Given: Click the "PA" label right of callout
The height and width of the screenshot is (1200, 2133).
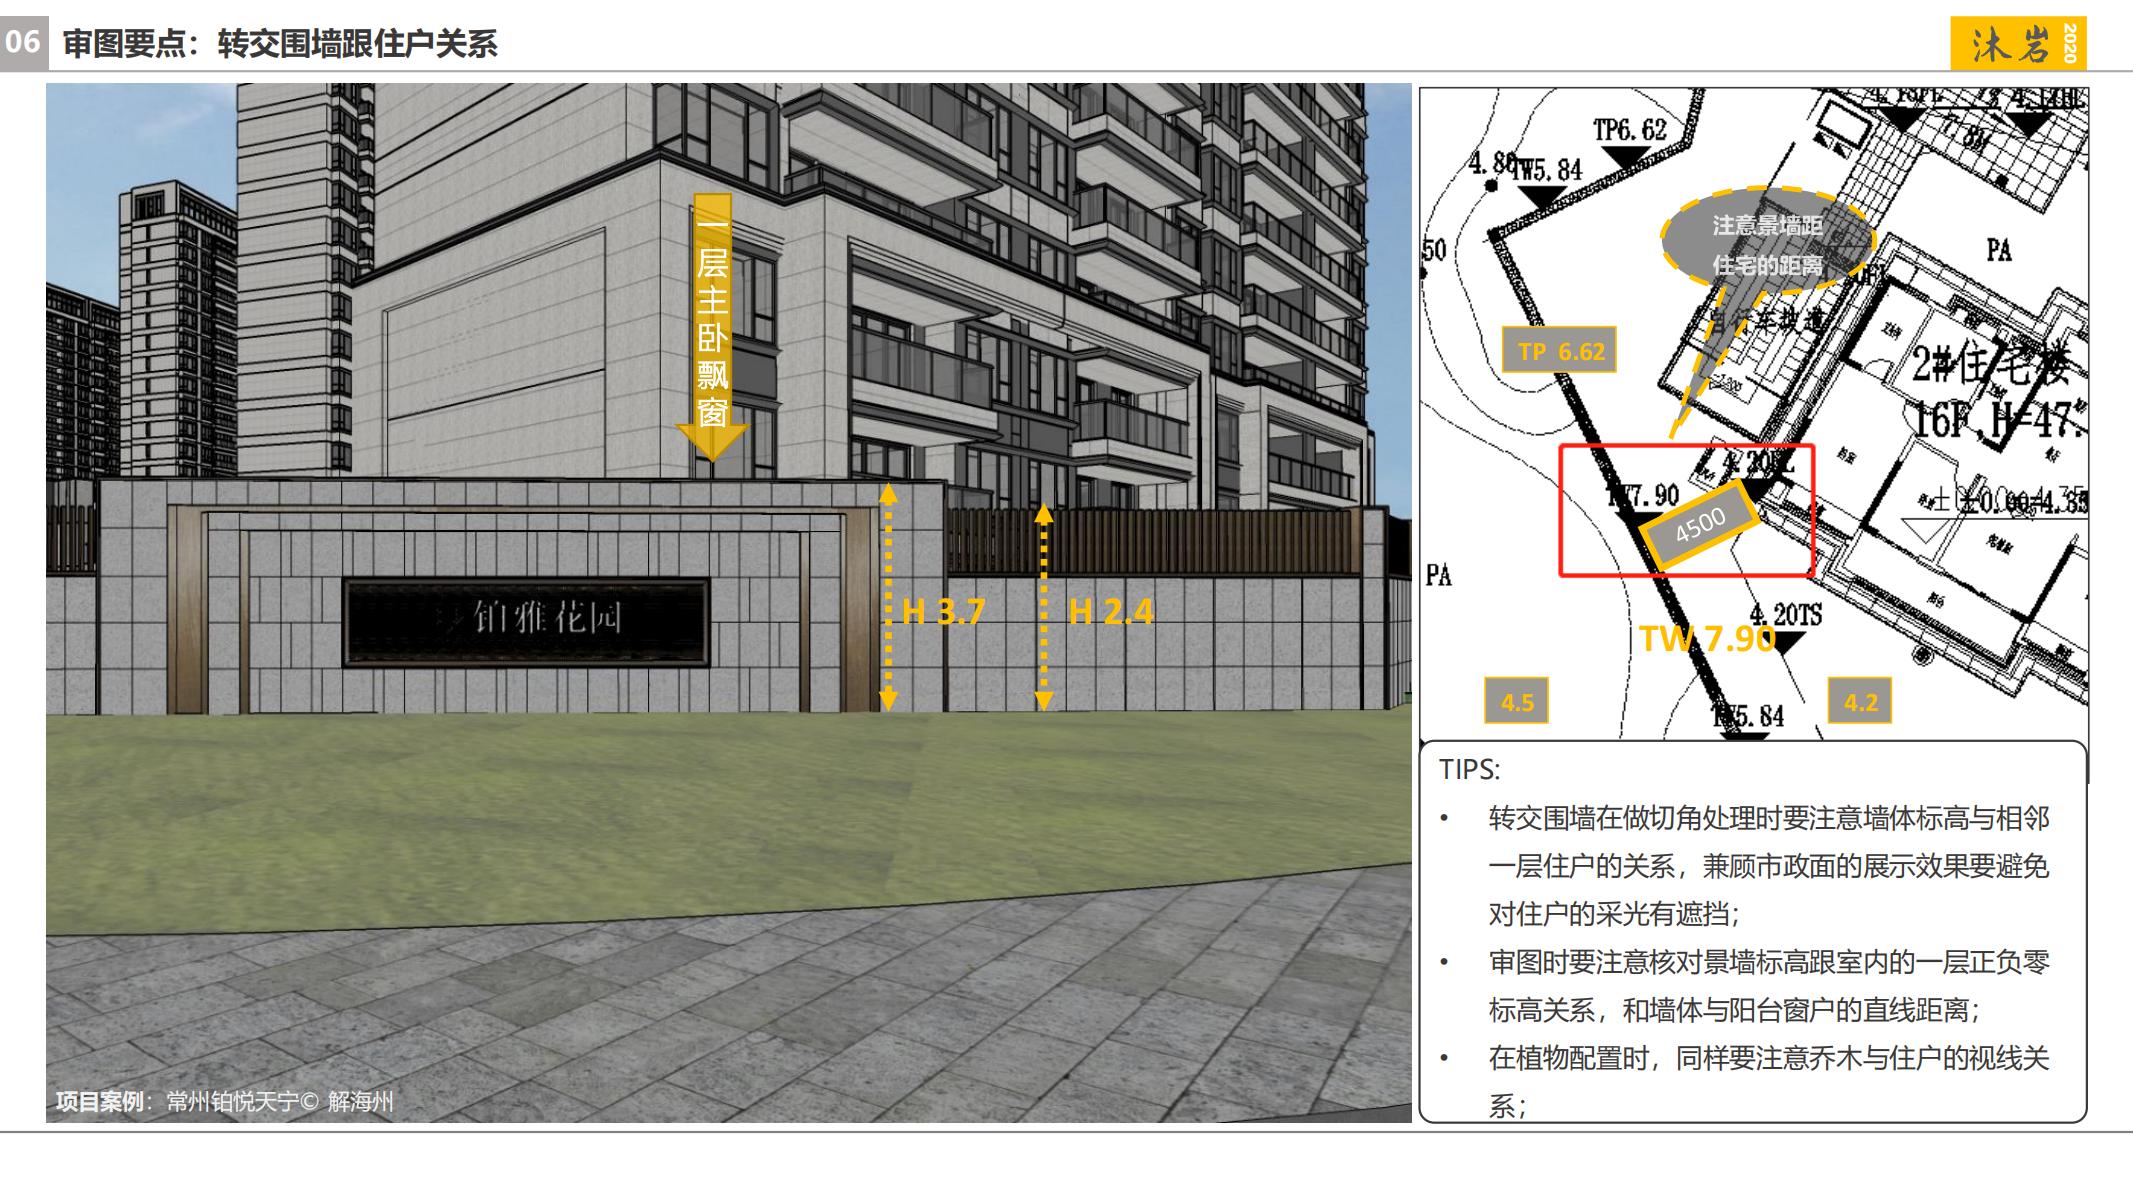Looking at the screenshot, I should (x=1998, y=250).
